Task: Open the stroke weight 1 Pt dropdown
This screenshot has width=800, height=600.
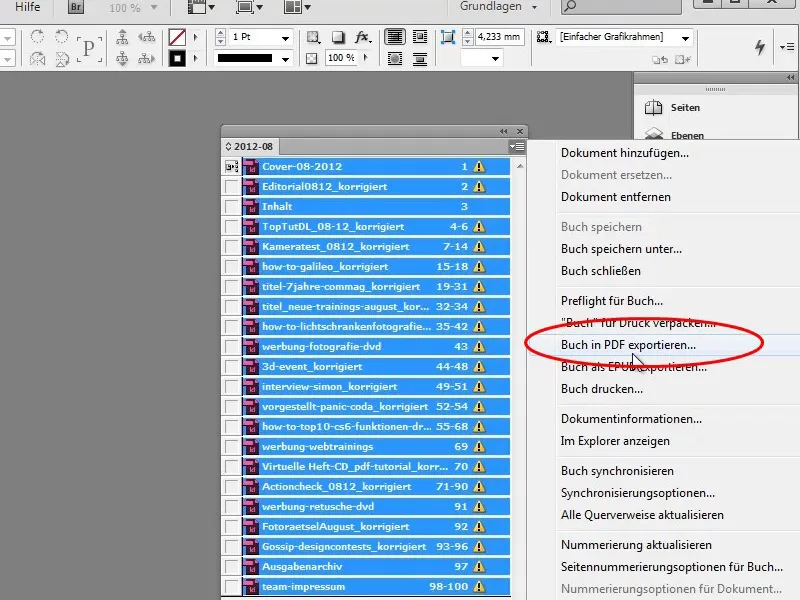Action: (x=285, y=38)
